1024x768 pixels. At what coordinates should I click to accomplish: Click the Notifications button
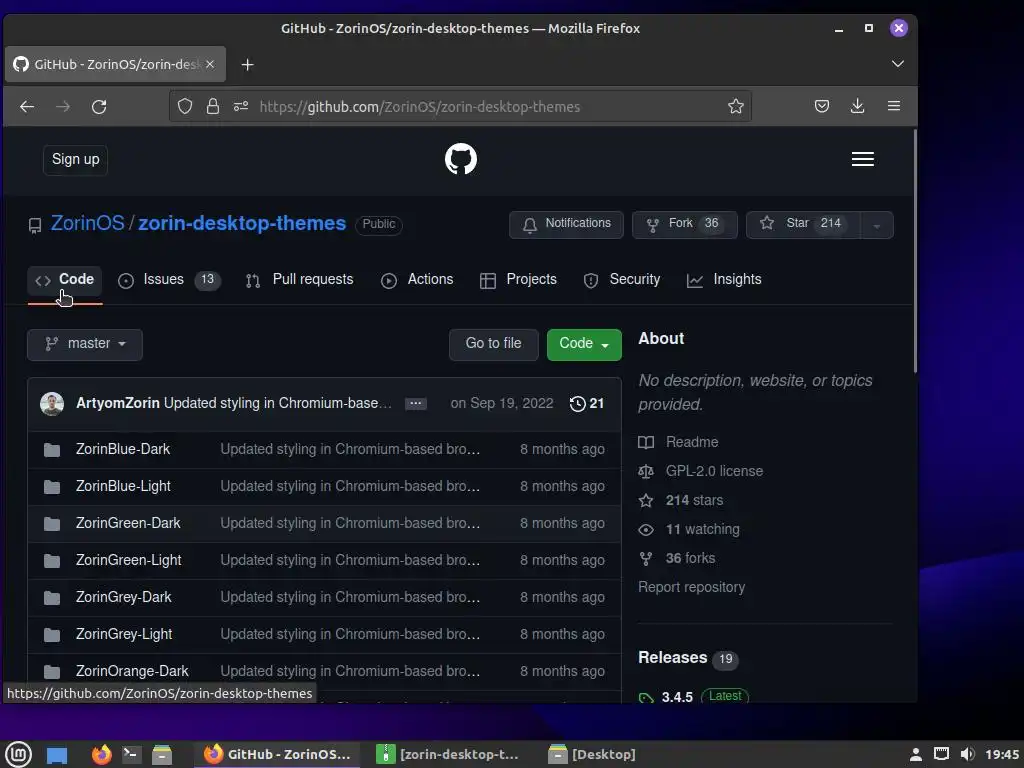[566, 225]
